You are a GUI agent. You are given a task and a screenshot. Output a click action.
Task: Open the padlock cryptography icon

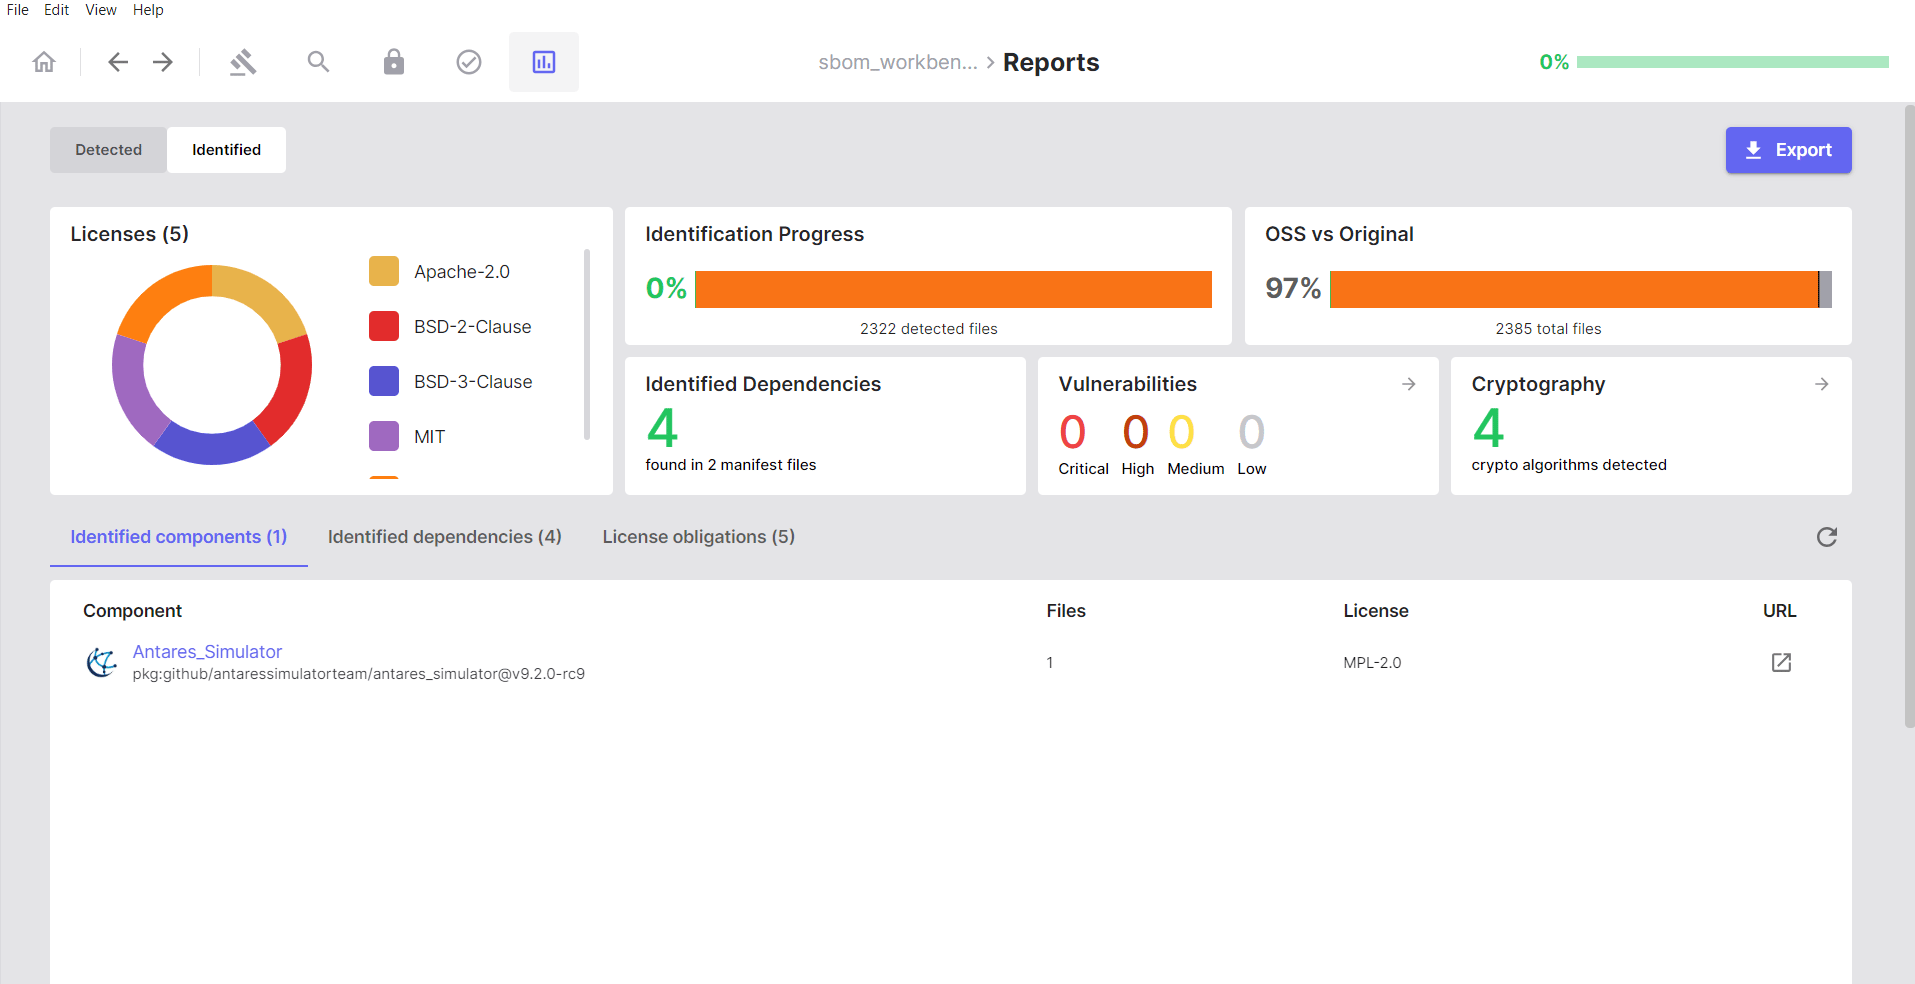(394, 62)
